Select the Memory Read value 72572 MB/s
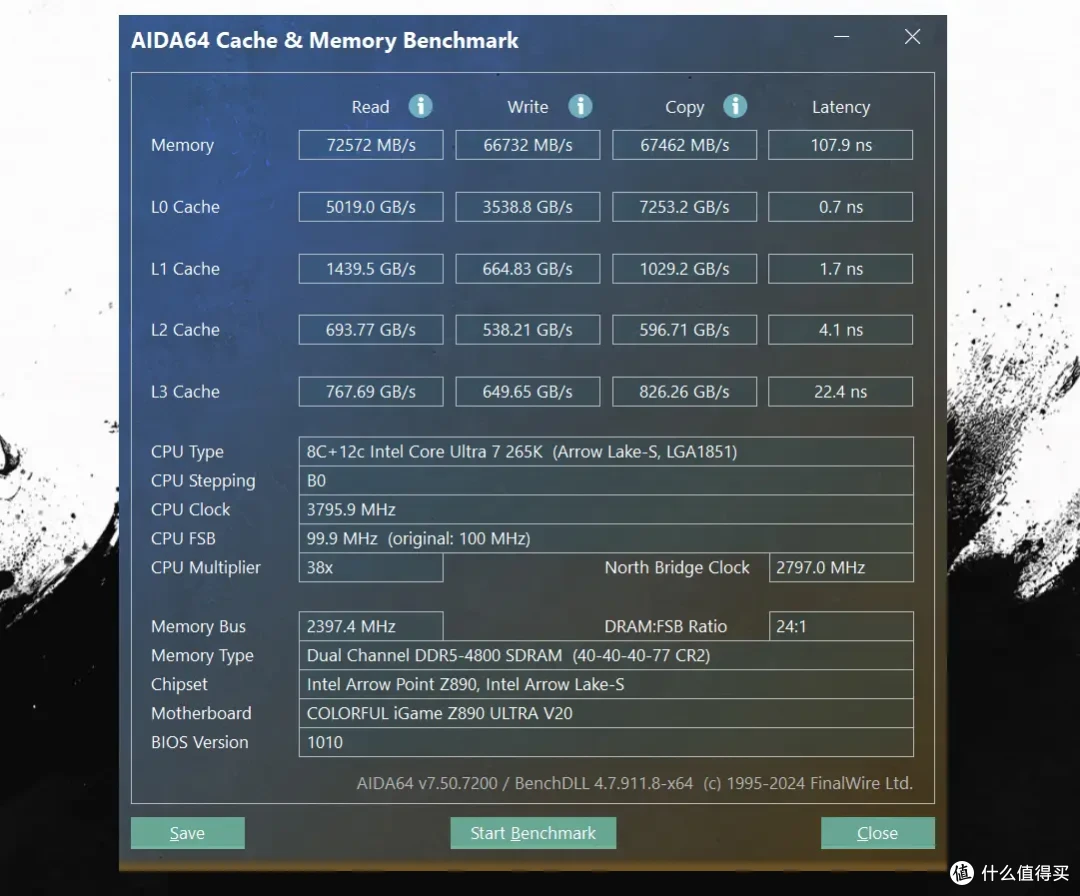The image size is (1080, 896). (371, 145)
